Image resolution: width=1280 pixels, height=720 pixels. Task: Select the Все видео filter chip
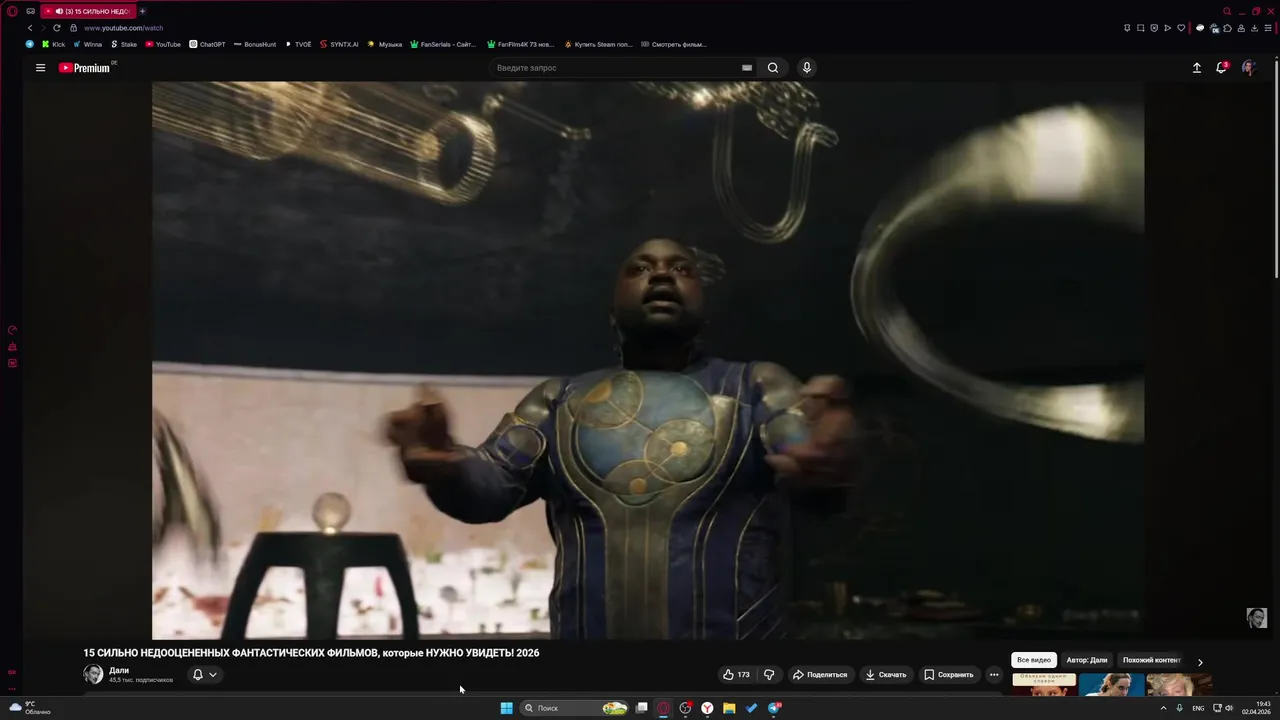(1034, 660)
